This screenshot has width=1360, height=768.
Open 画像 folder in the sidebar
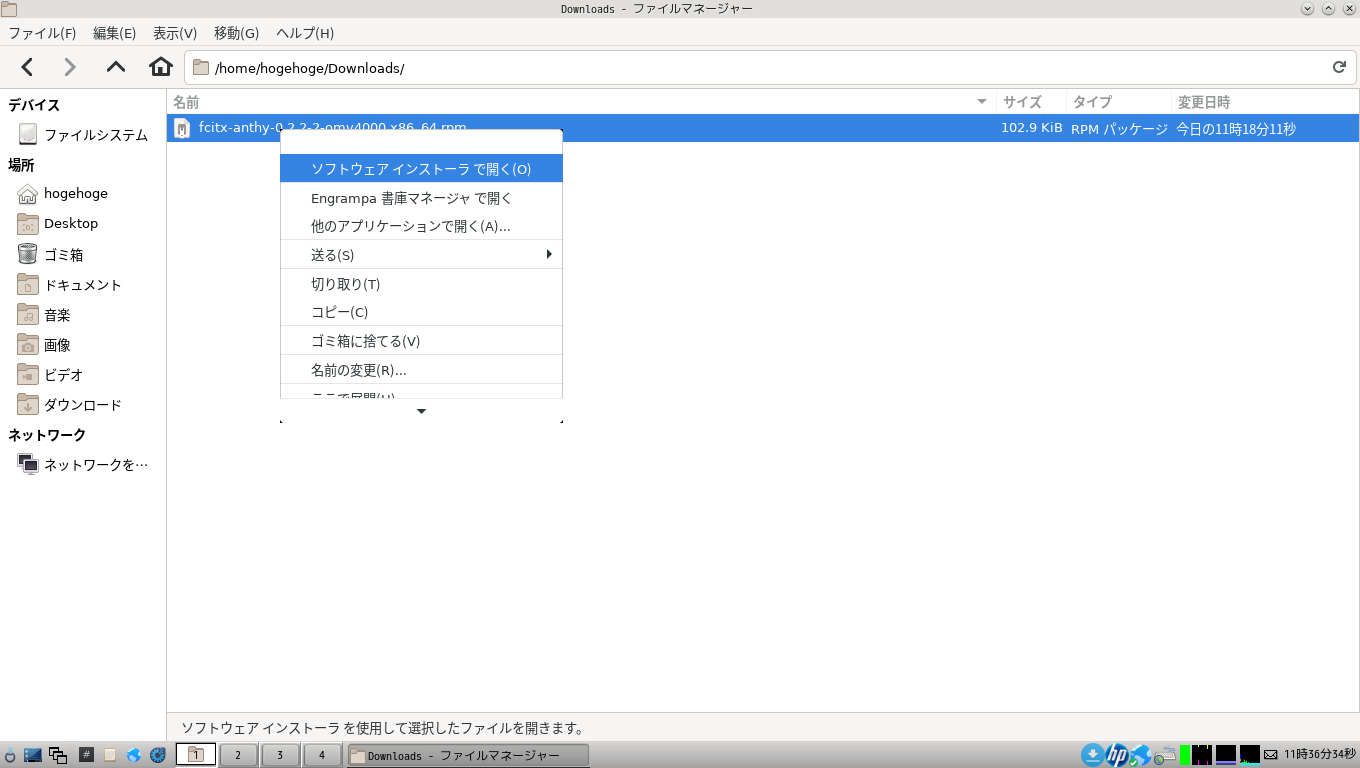[44, 345]
